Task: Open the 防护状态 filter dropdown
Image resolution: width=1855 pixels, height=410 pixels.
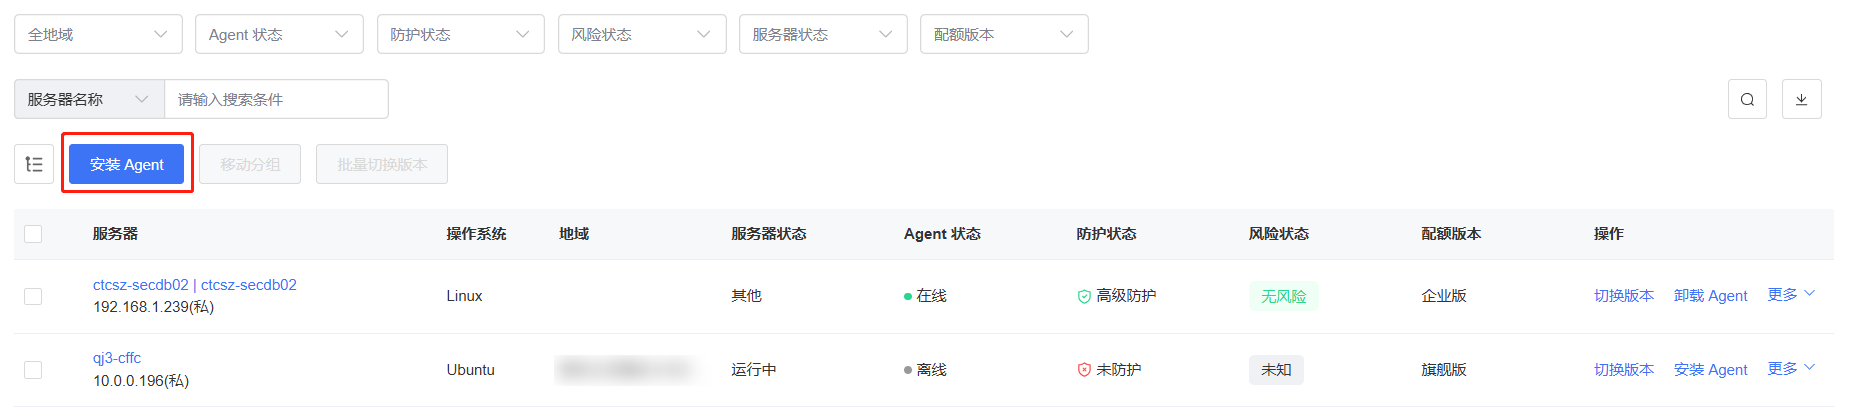Action: point(460,34)
